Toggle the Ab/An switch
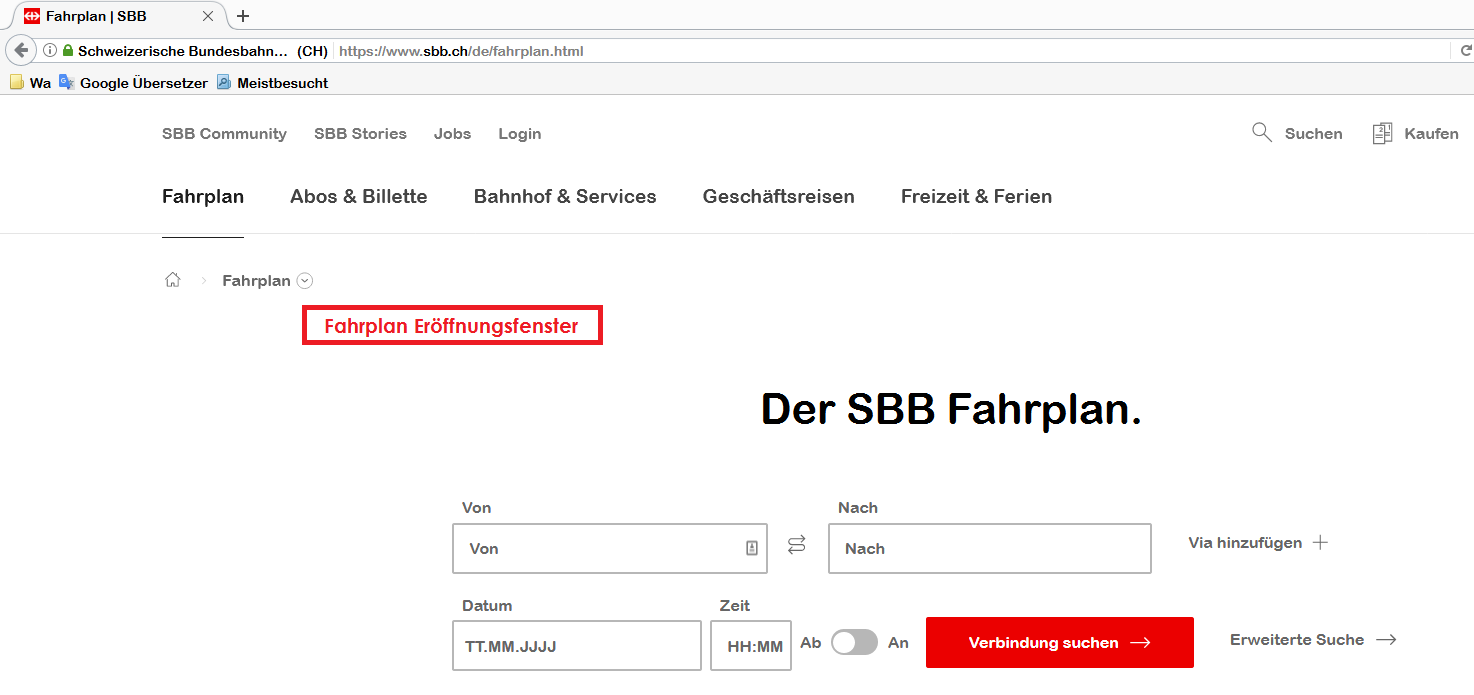The width and height of the screenshot is (1474, 695). tap(854, 642)
